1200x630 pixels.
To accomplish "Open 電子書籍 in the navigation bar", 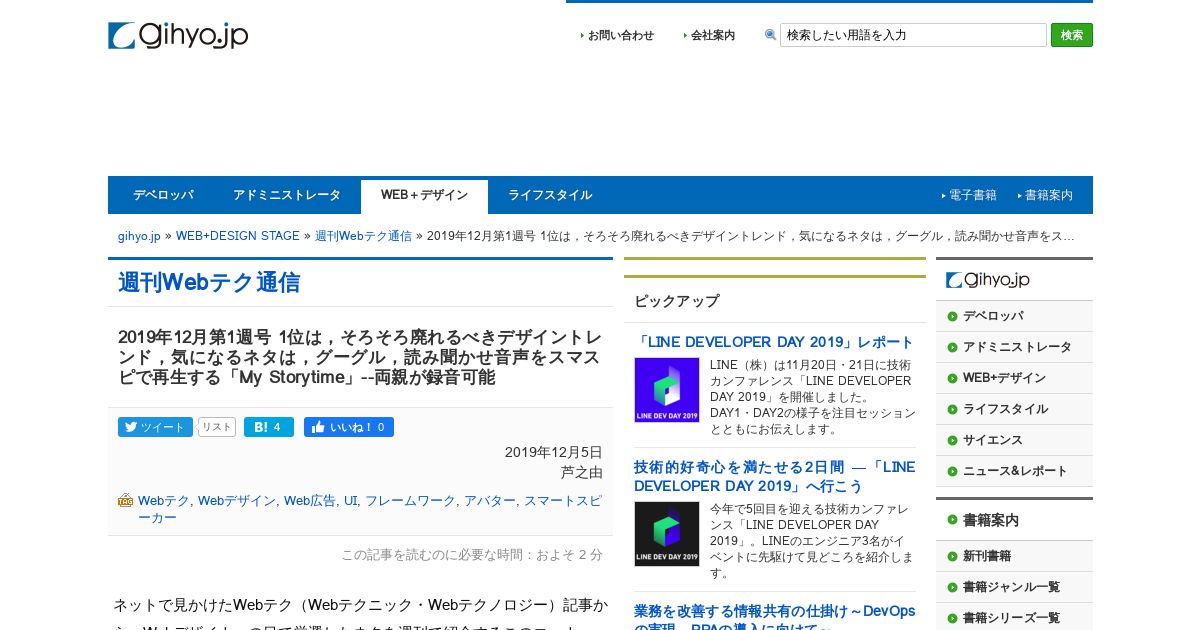I will [972, 195].
